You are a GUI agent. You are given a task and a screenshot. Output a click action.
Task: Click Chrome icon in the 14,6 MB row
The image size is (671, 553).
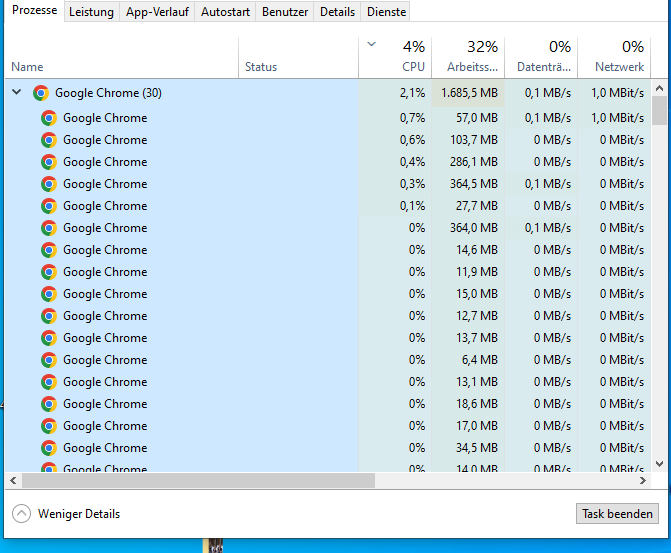pos(49,250)
